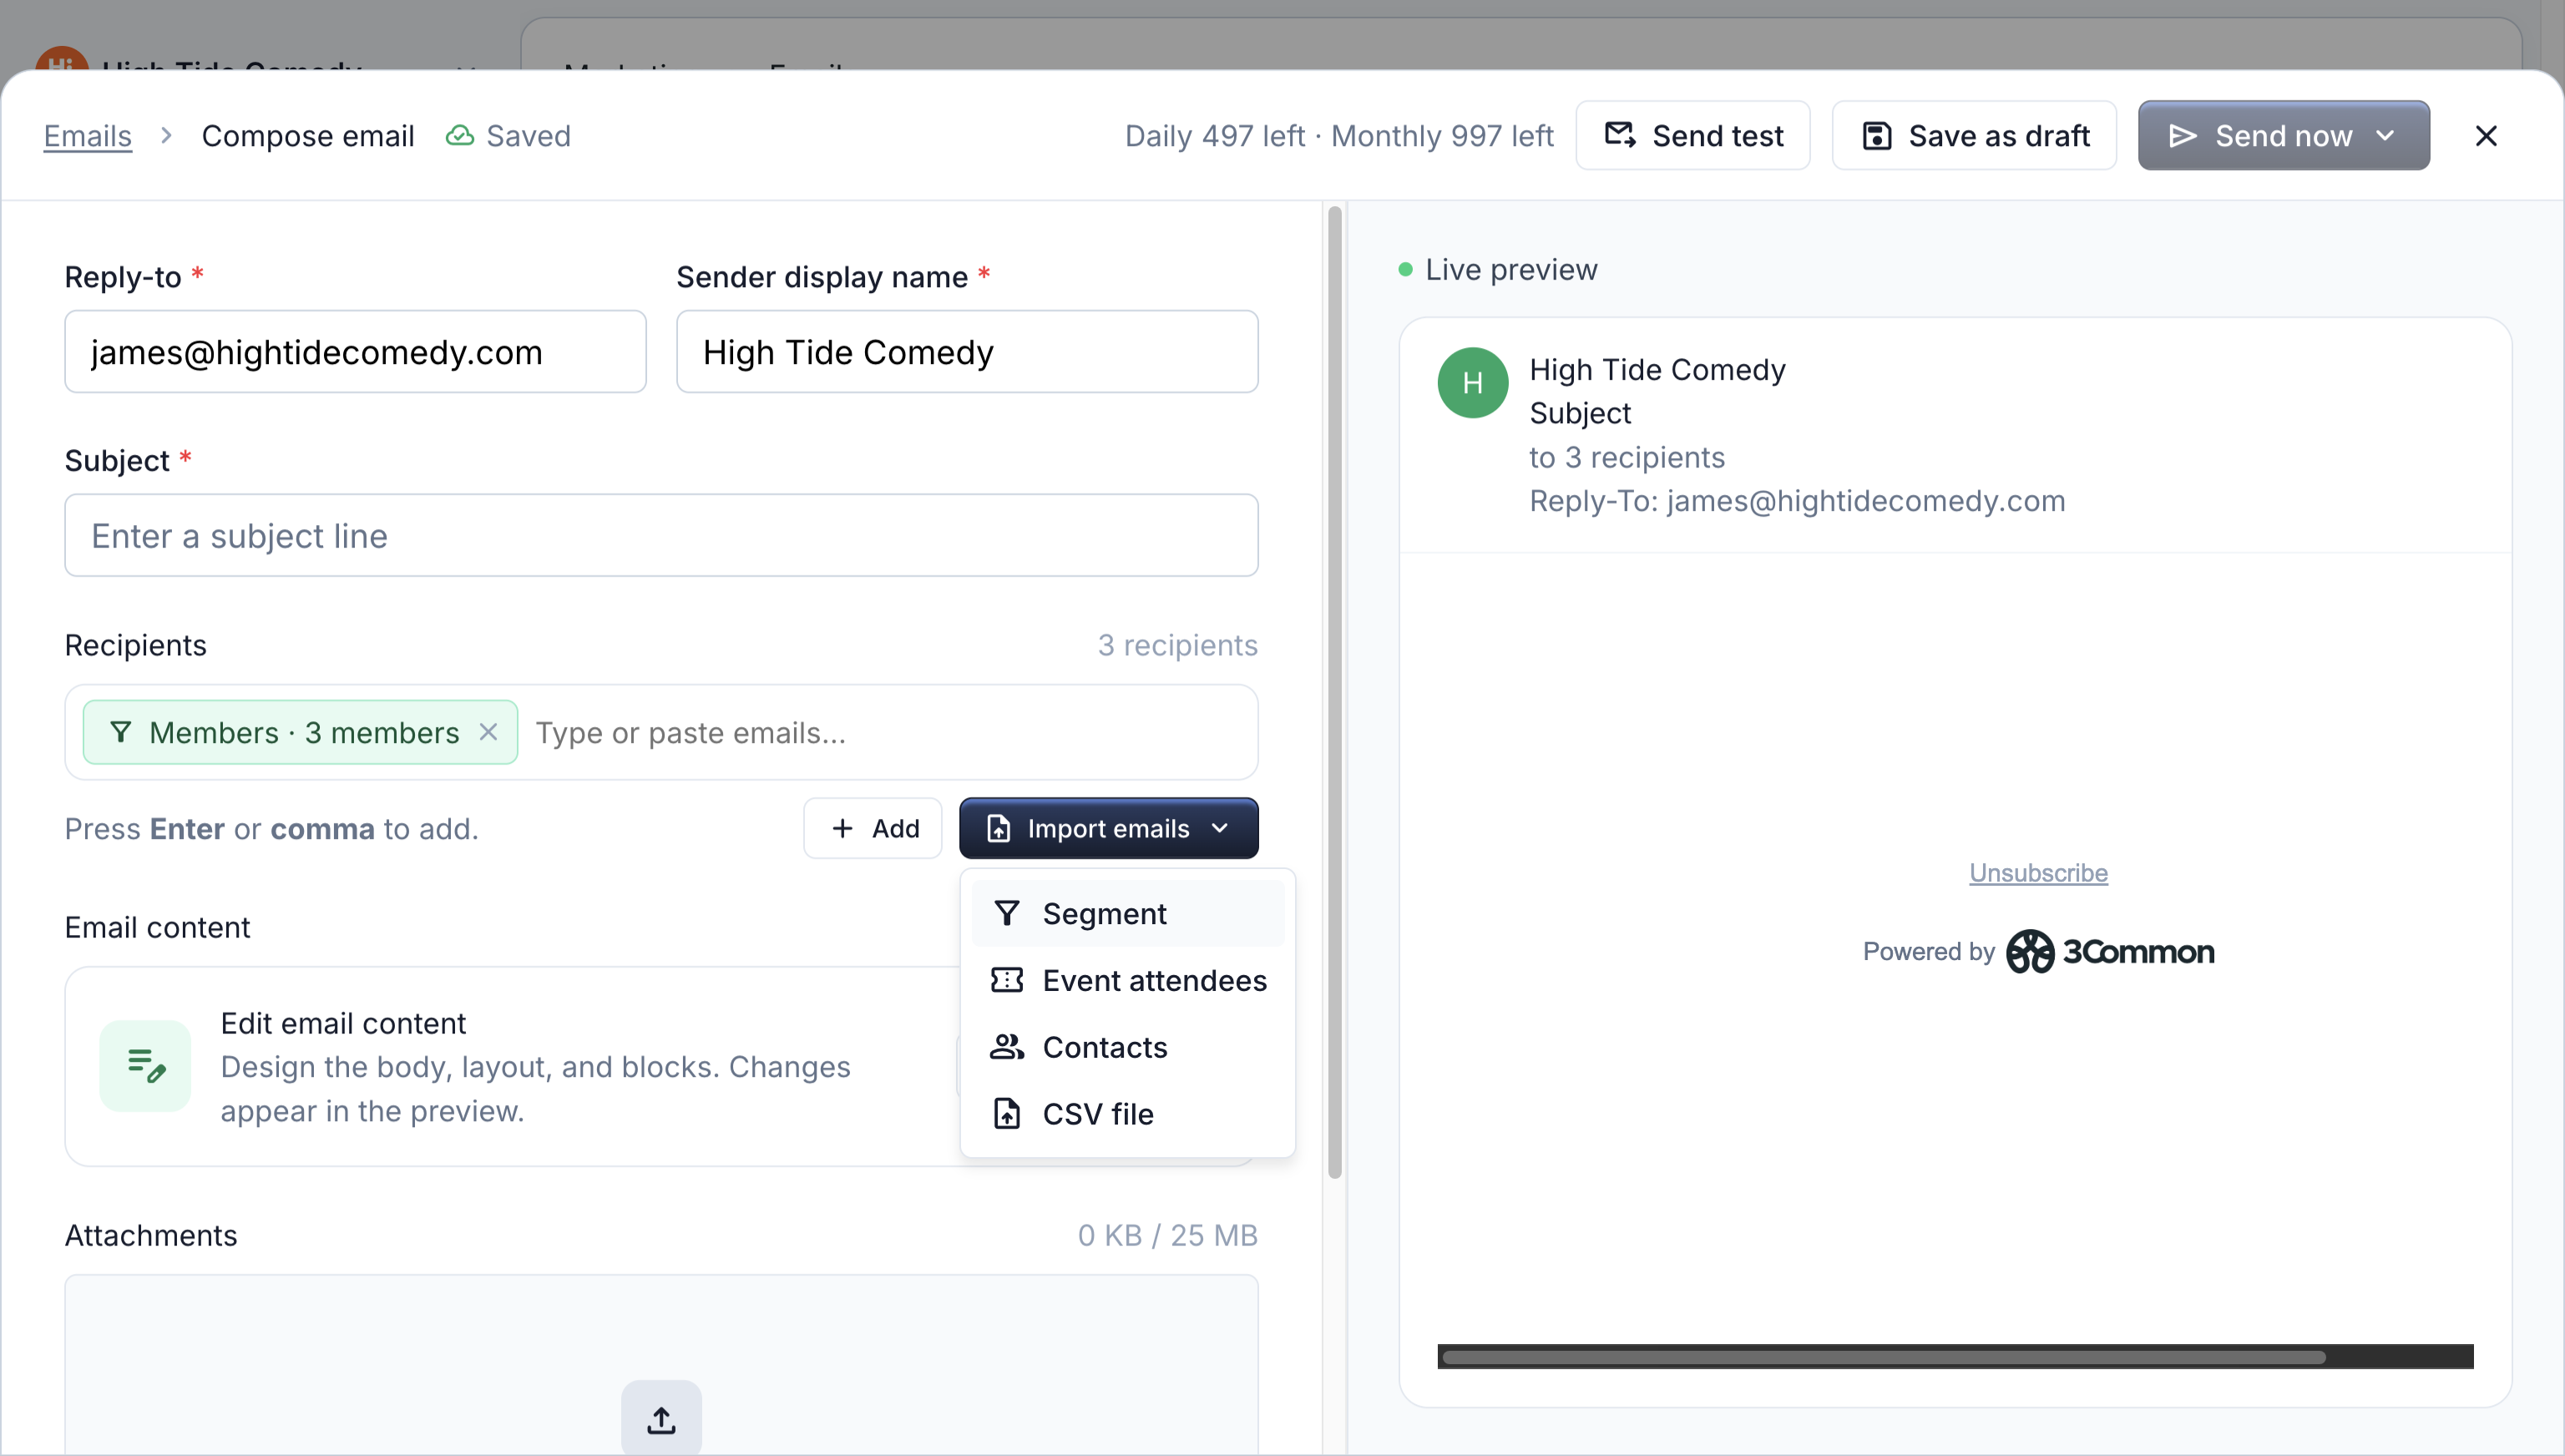Click Save as draft button
Screen dimensions: 2565x1456
coord(1974,135)
